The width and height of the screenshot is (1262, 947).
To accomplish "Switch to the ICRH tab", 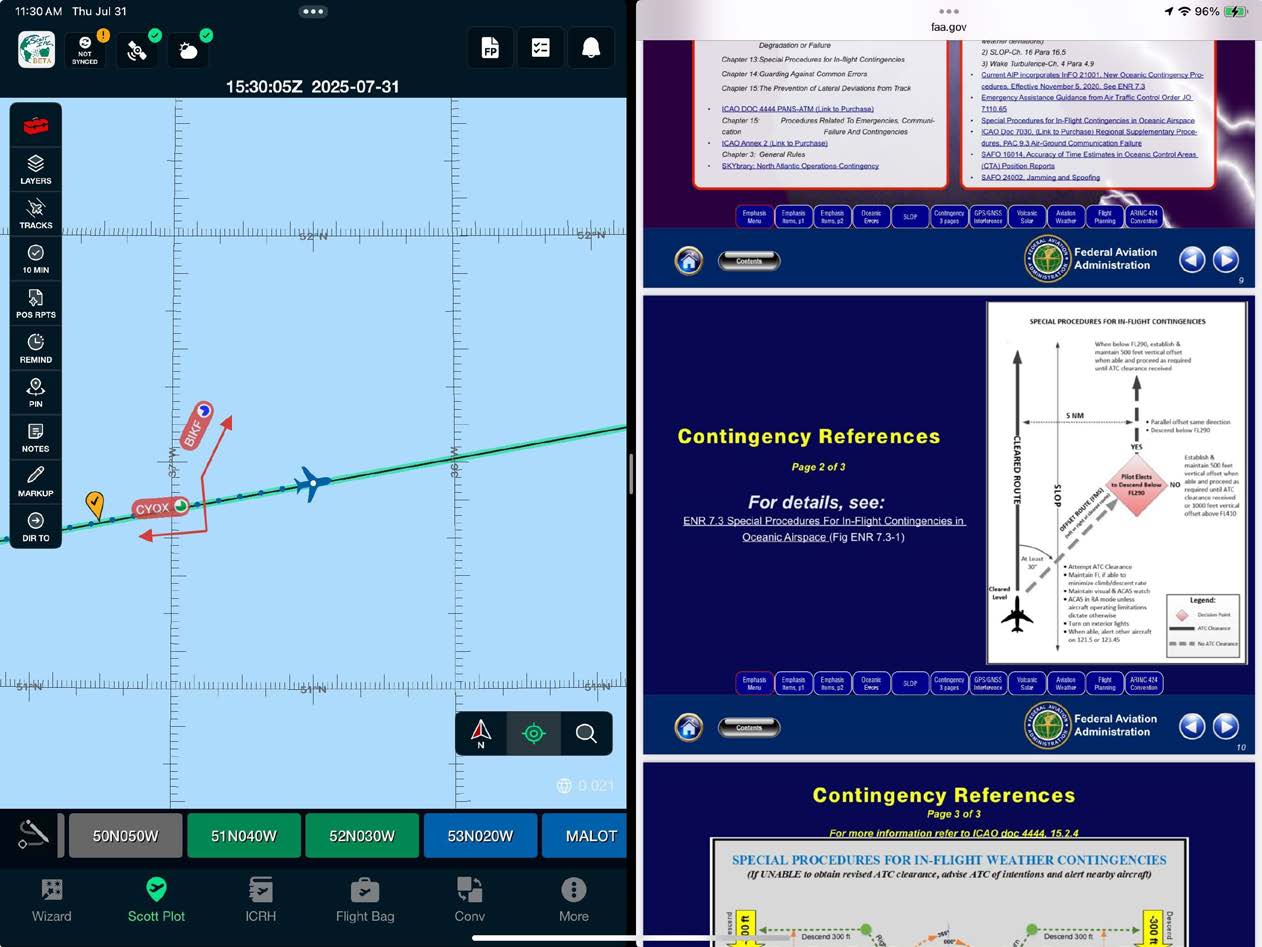I will coord(261,900).
